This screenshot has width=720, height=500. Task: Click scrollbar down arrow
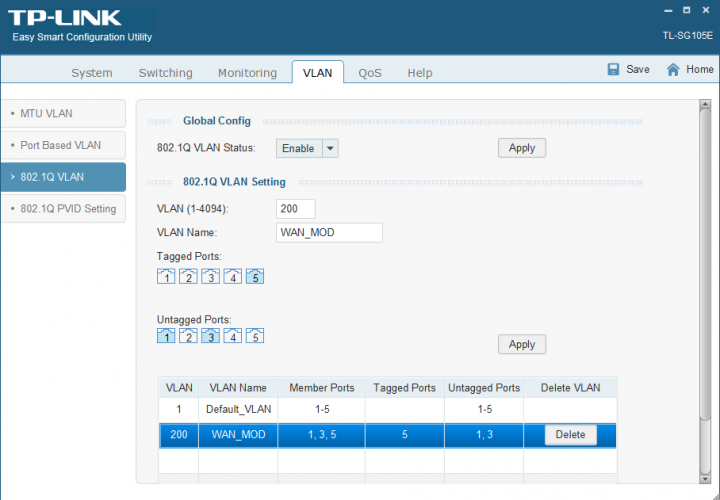pyautogui.click(x=705, y=479)
